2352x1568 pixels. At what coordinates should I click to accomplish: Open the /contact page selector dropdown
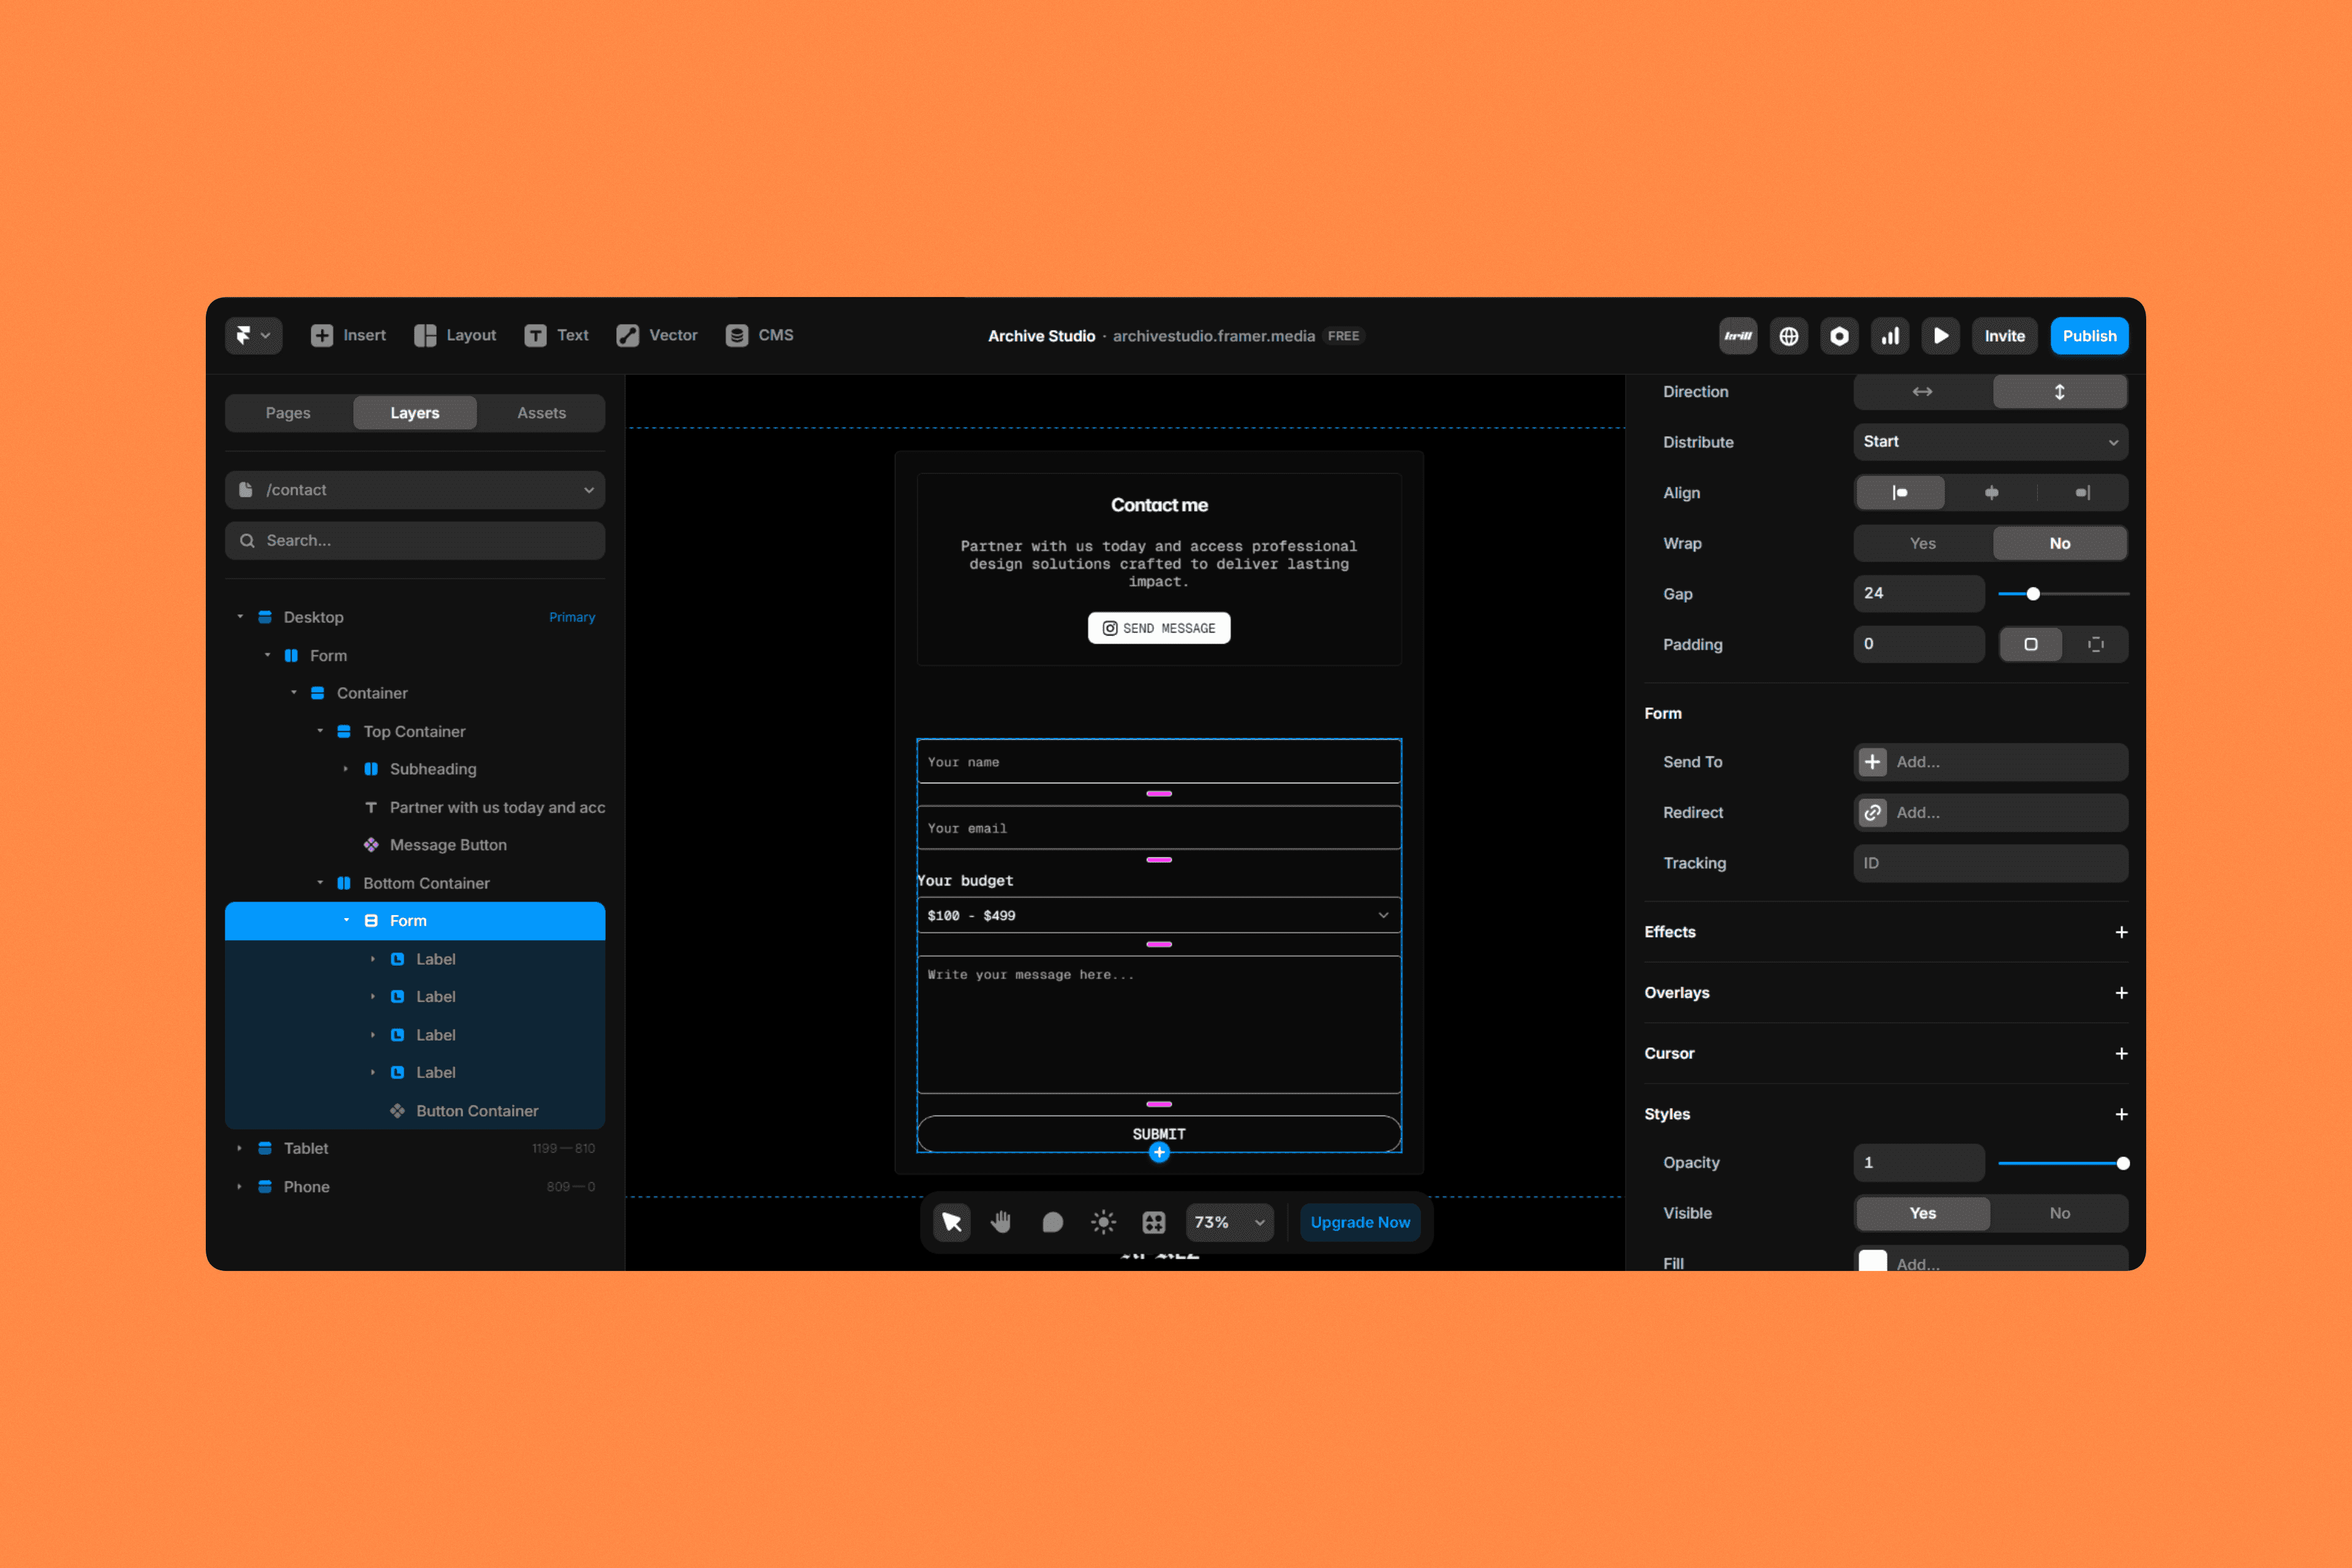(x=415, y=490)
